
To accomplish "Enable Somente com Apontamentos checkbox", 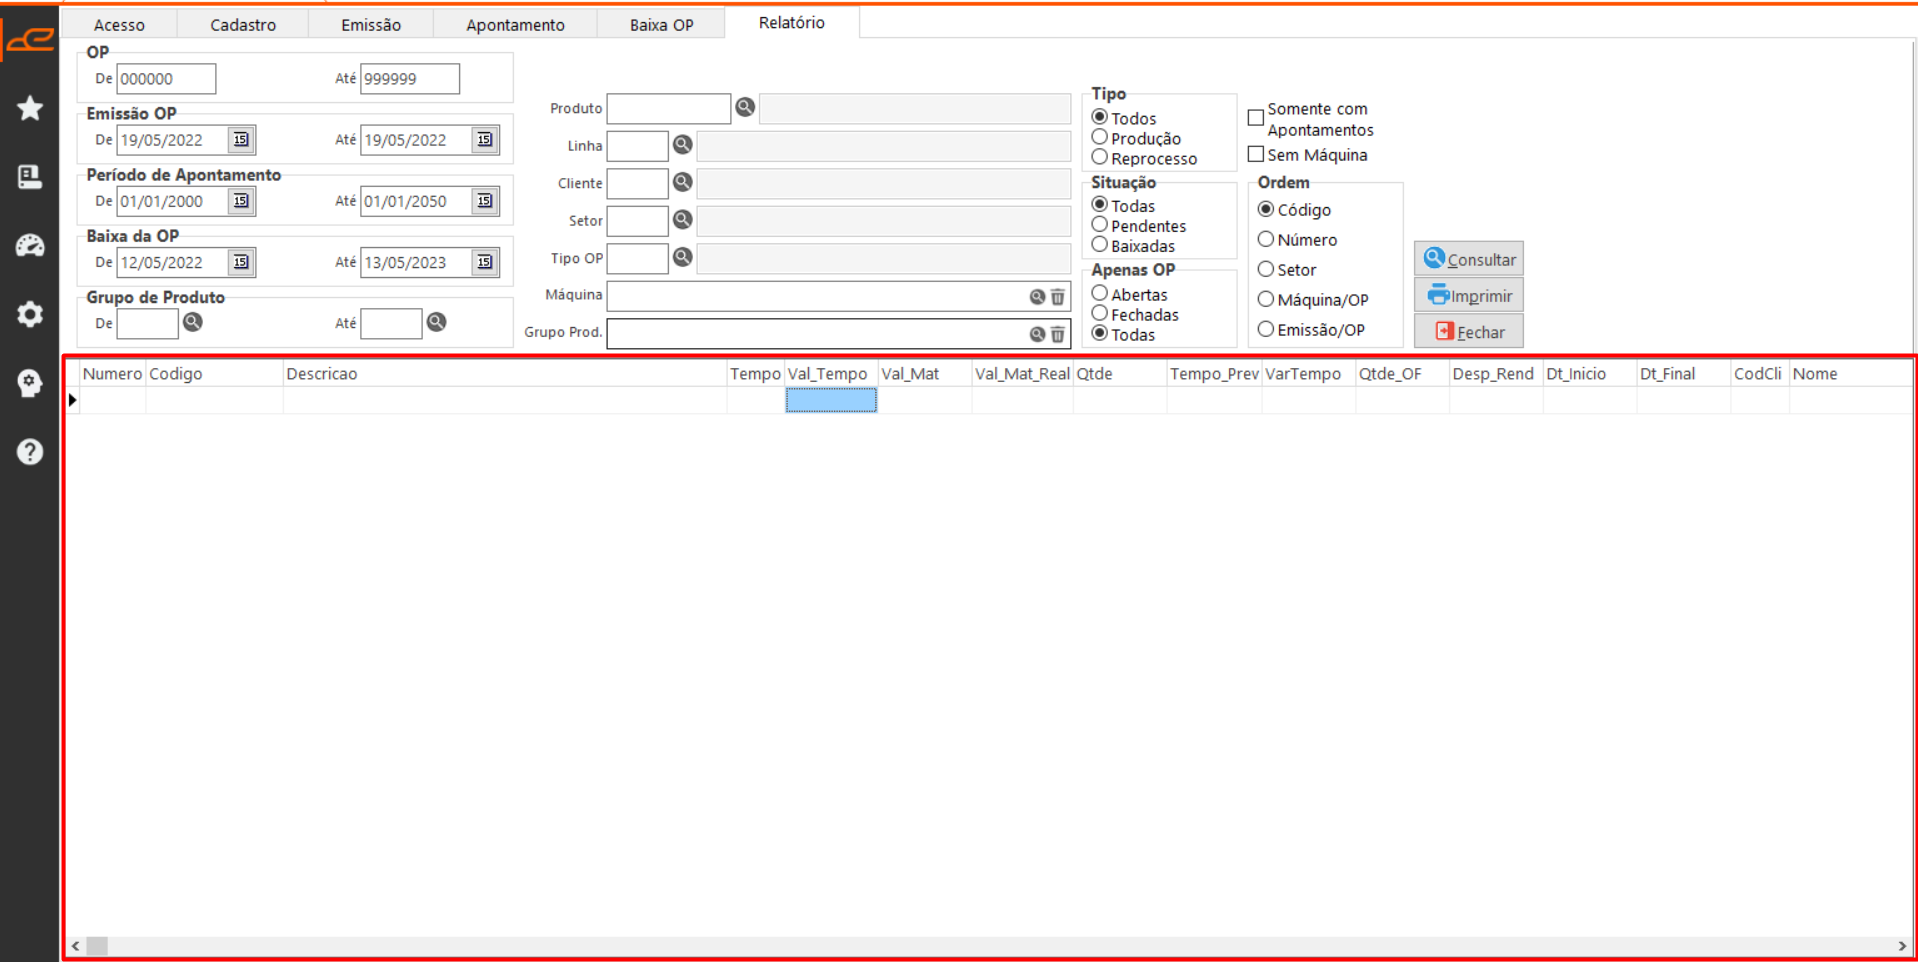I will [1256, 118].
